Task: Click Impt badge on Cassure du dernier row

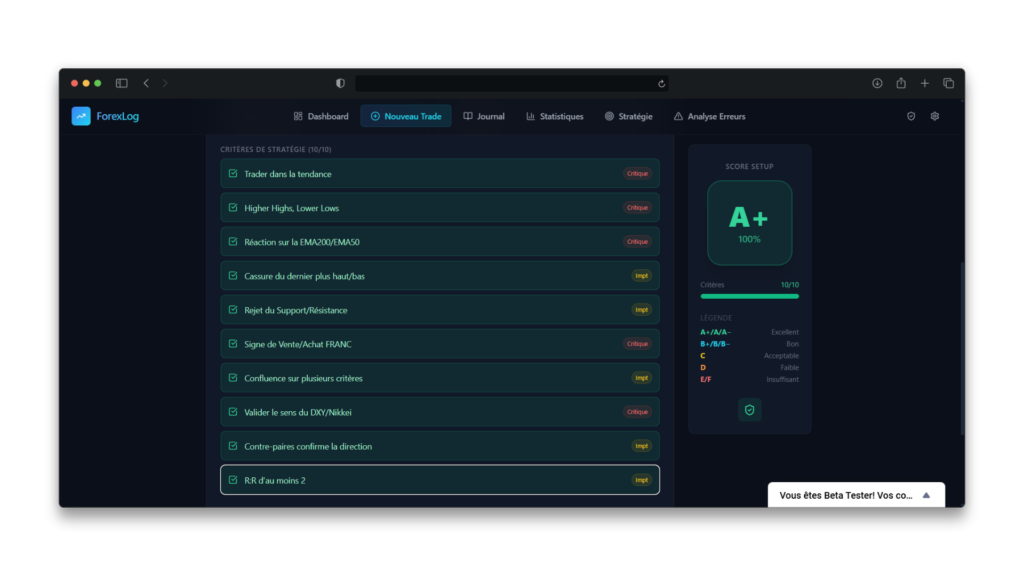Action: click(641, 276)
